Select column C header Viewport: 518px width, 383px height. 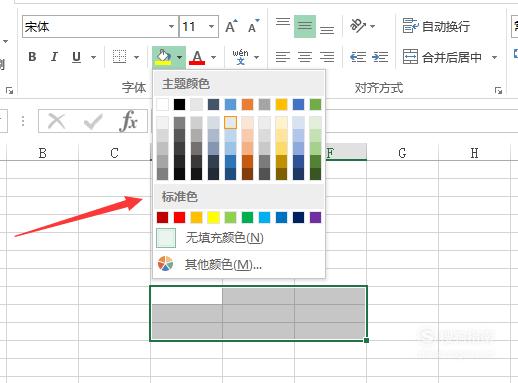click(x=114, y=153)
